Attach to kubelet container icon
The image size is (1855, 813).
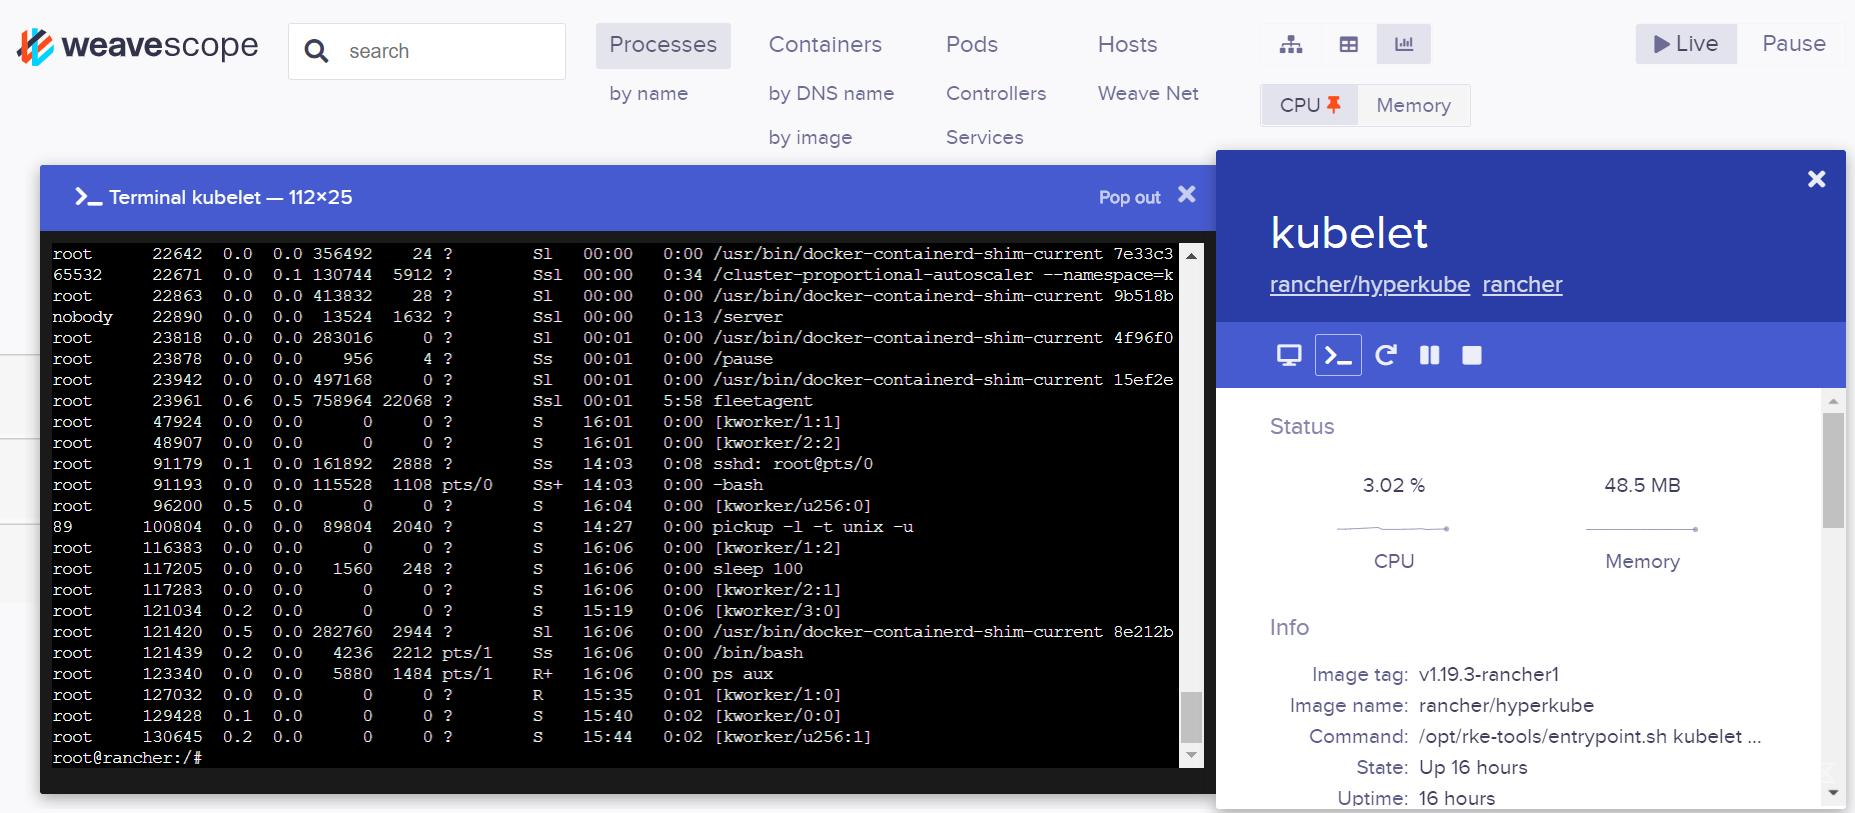coord(1289,355)
